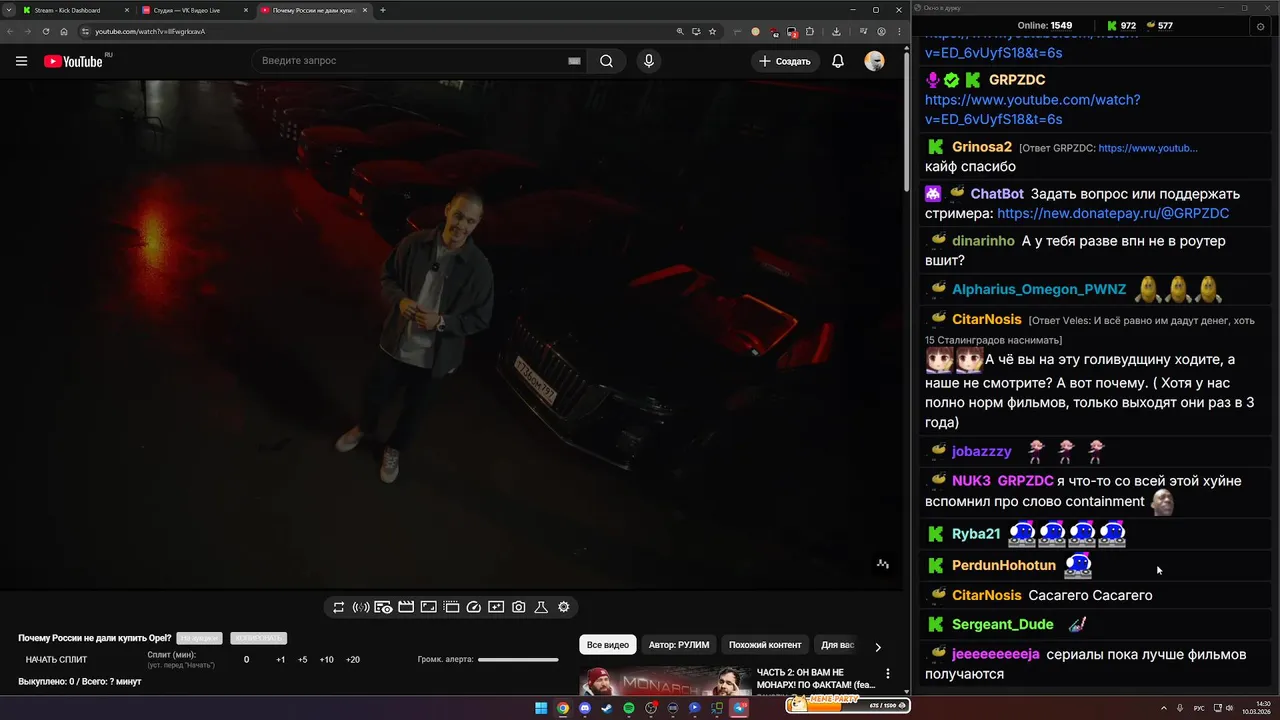Open the YouTube notifications bell
Screen dimensions: 1280x720
(x=838, y=61)
